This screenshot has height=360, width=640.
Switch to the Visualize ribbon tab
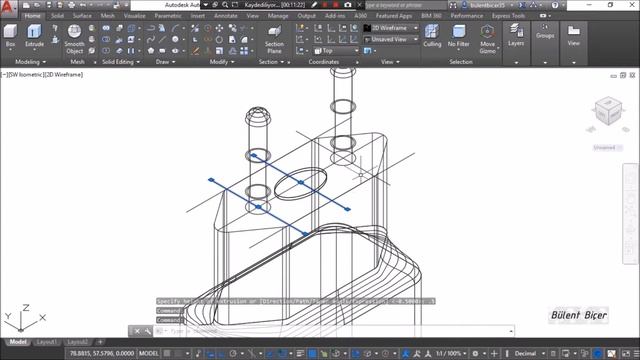tap(134, 16)
